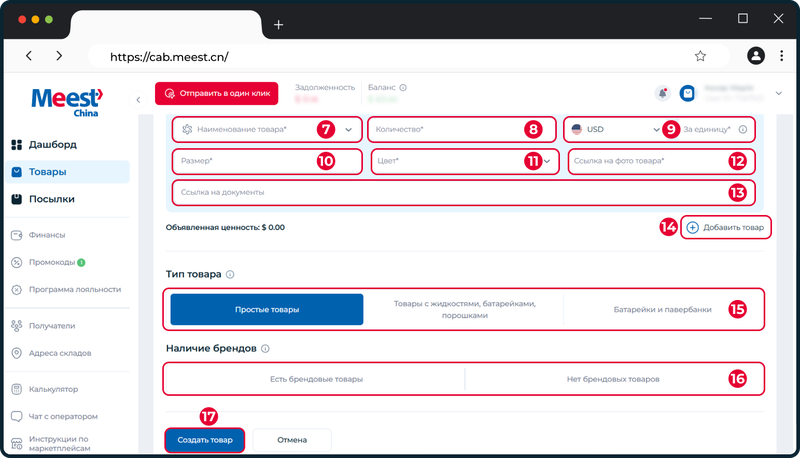The image size is (800, 458).
Task: Click the Объявленная ценность: $ 0.00 text
Action: [225, 227]
